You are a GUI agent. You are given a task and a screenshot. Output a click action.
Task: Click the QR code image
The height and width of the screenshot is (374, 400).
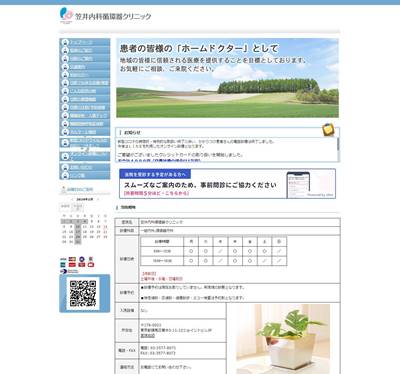click(83, 293)
